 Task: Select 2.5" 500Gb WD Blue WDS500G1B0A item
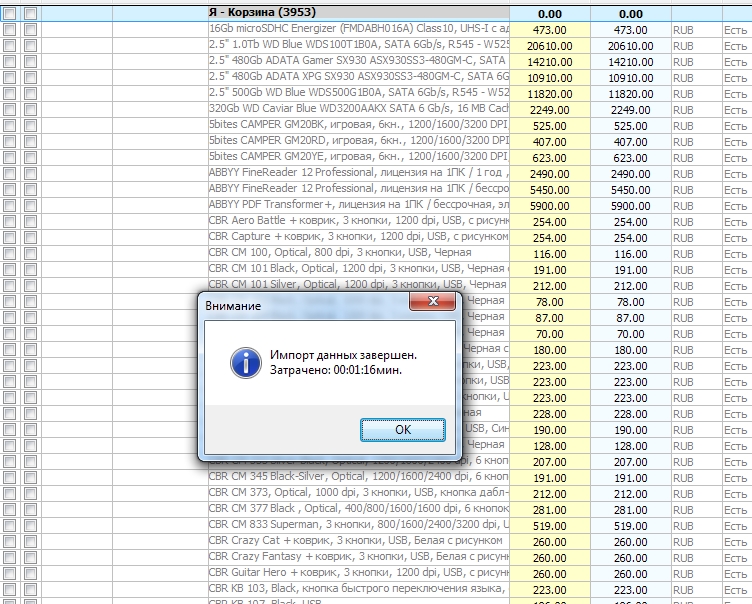tap(359, 93)
